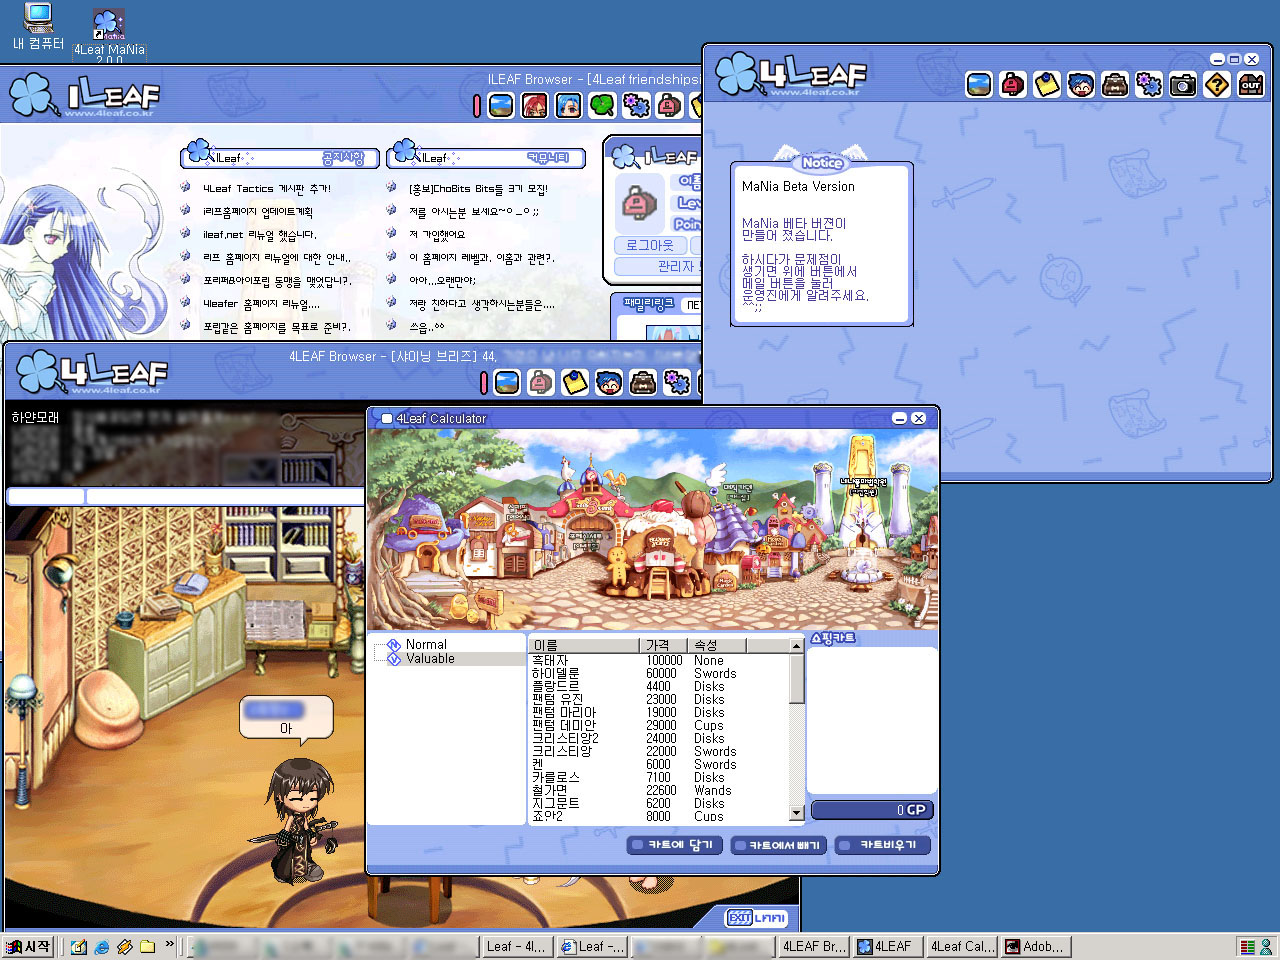1280x960 pixels.
Task: Click 패밀리링크 family link tab
Action: (x=649, y=303)
